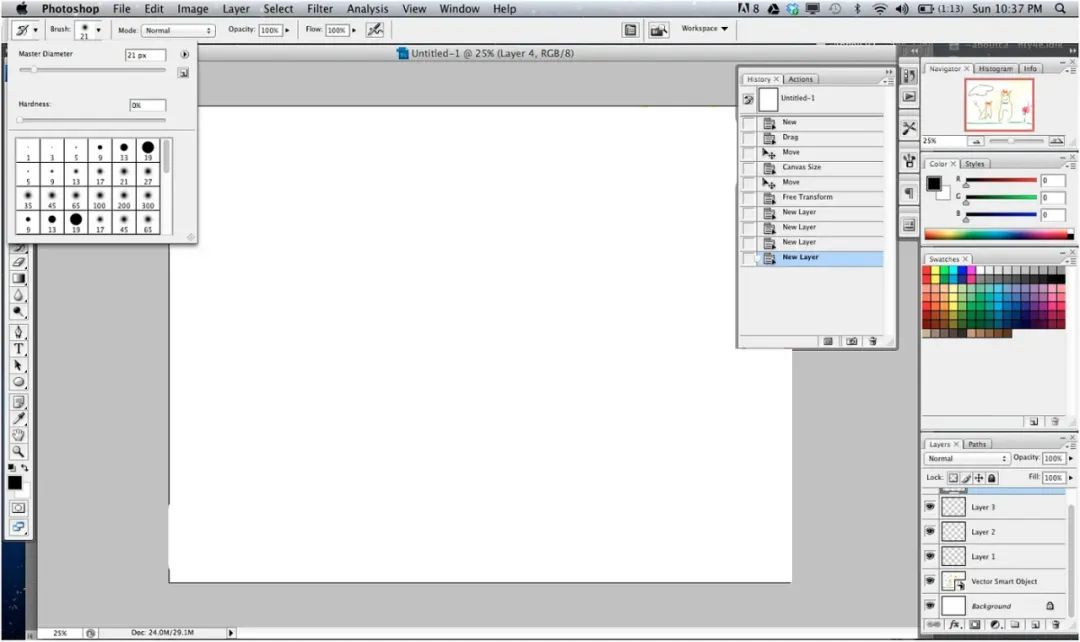
Task: Open the Workspace dropdown
Action: tap(704, 29)
